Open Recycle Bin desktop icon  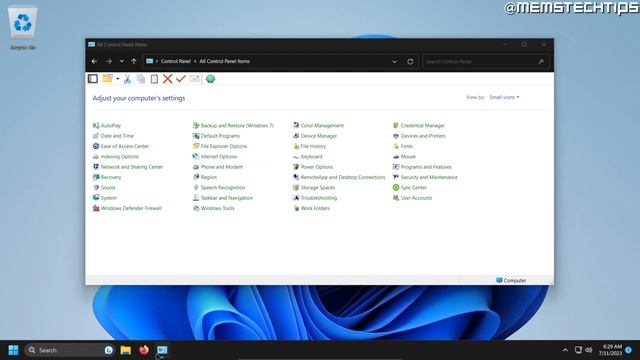pos(23,28)
